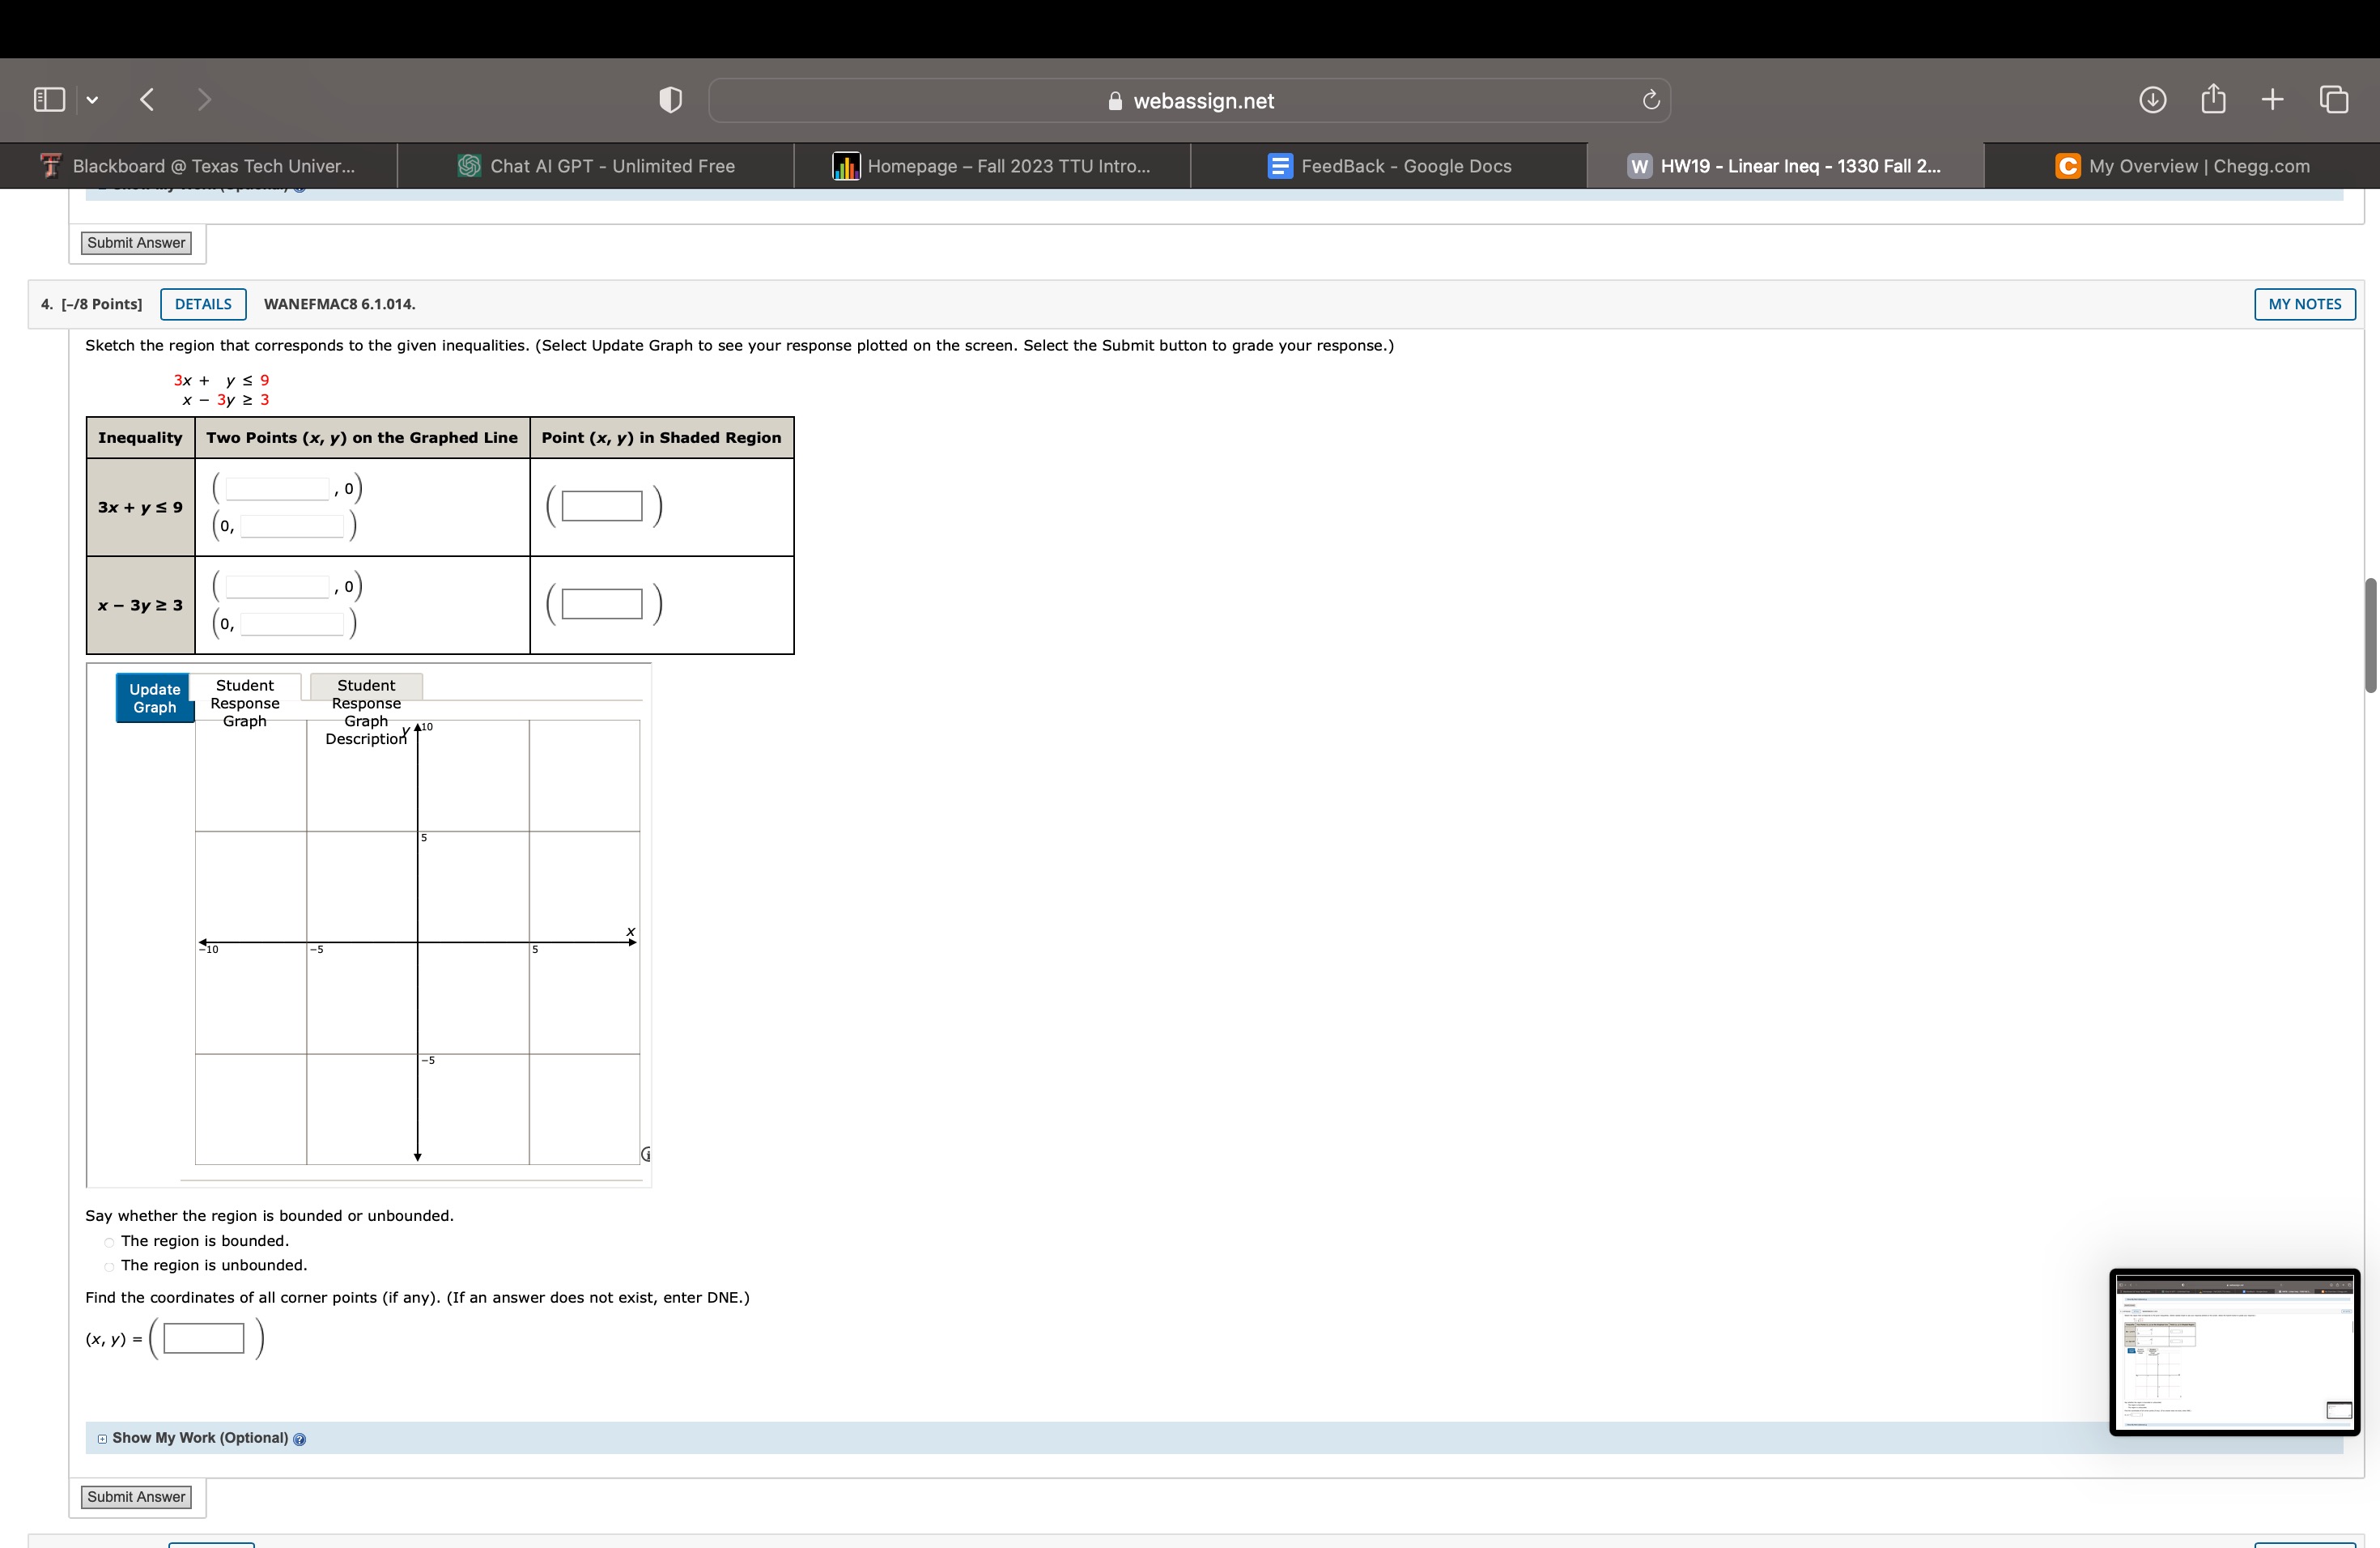Click the Submit Answer button
The height and width of the screenshot is (1548, 2380).
[136, 1497]
